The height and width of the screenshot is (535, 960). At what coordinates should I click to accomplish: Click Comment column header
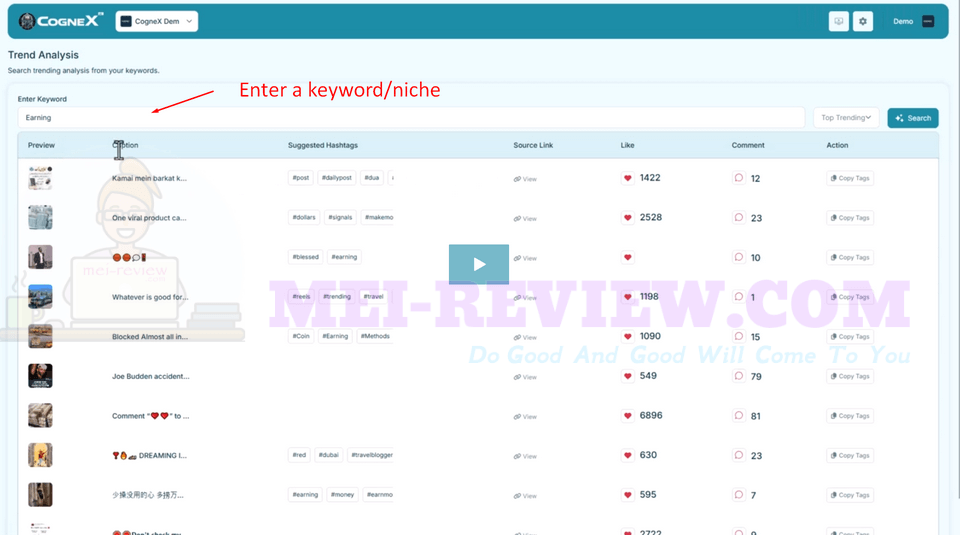[x=748, y=145]
